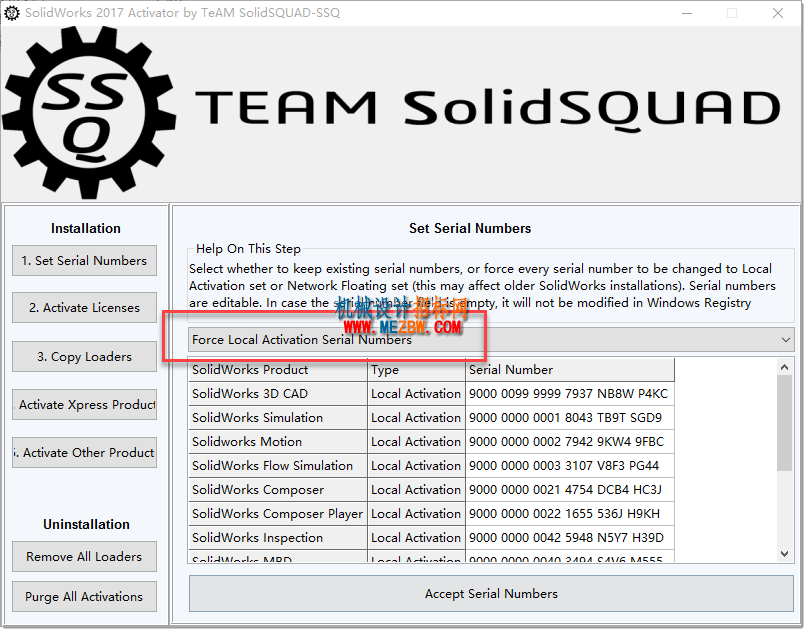The height and width of the screenshot is (632, 807).
Task: Click Local Activation type for SolidWorks 3D CAD
Action: (x=416, y=394)
